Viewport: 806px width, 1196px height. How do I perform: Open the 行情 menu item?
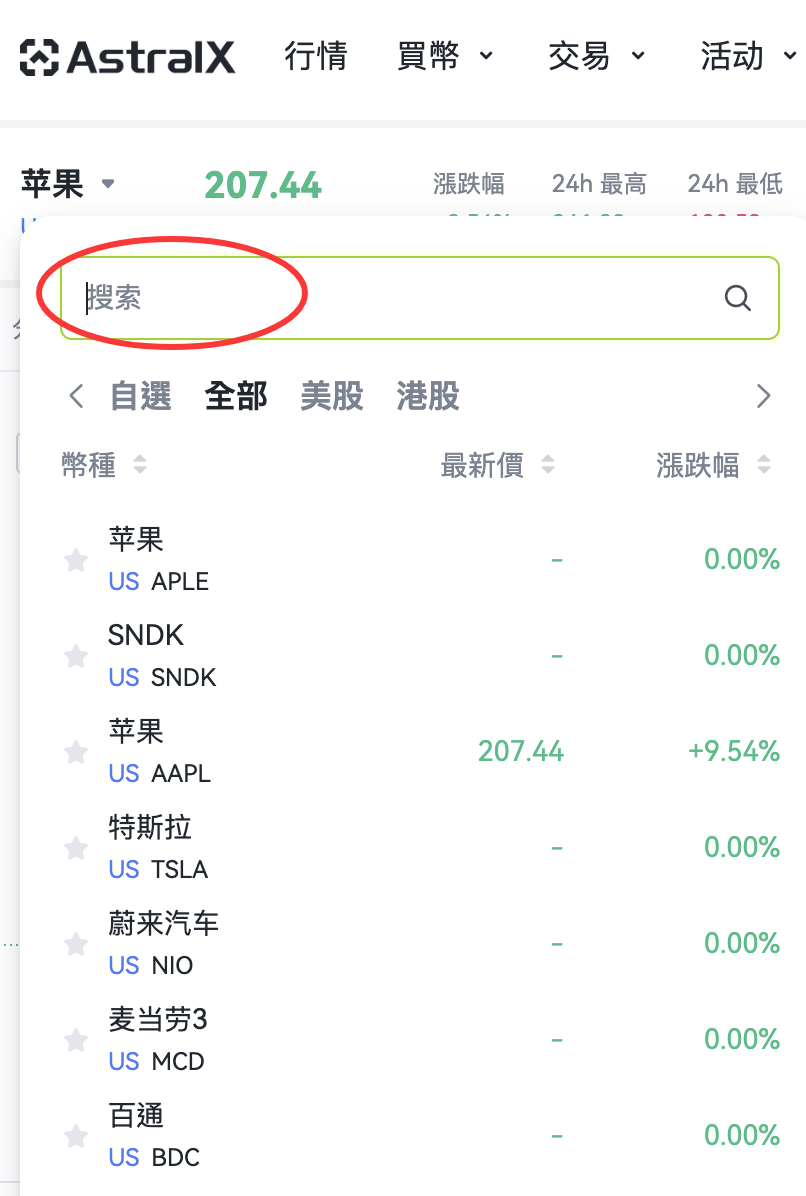316,56
